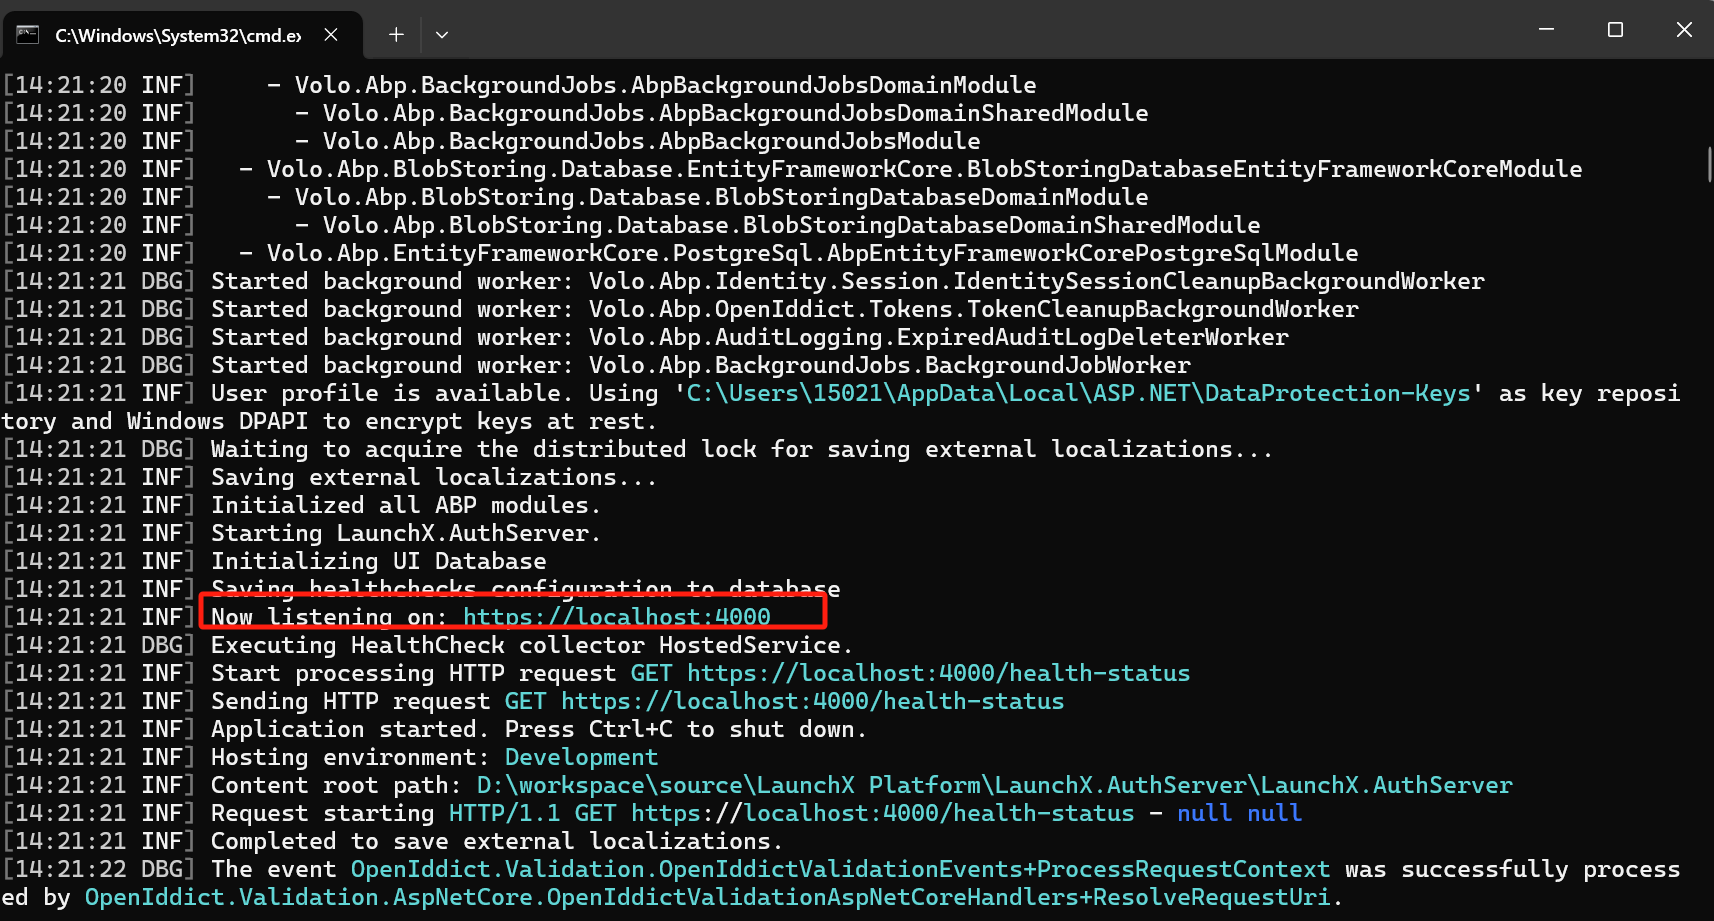This screenshot has height=921, width=1714.
Task: Minimize the terminal window
Action: (x=1546, y=30)
